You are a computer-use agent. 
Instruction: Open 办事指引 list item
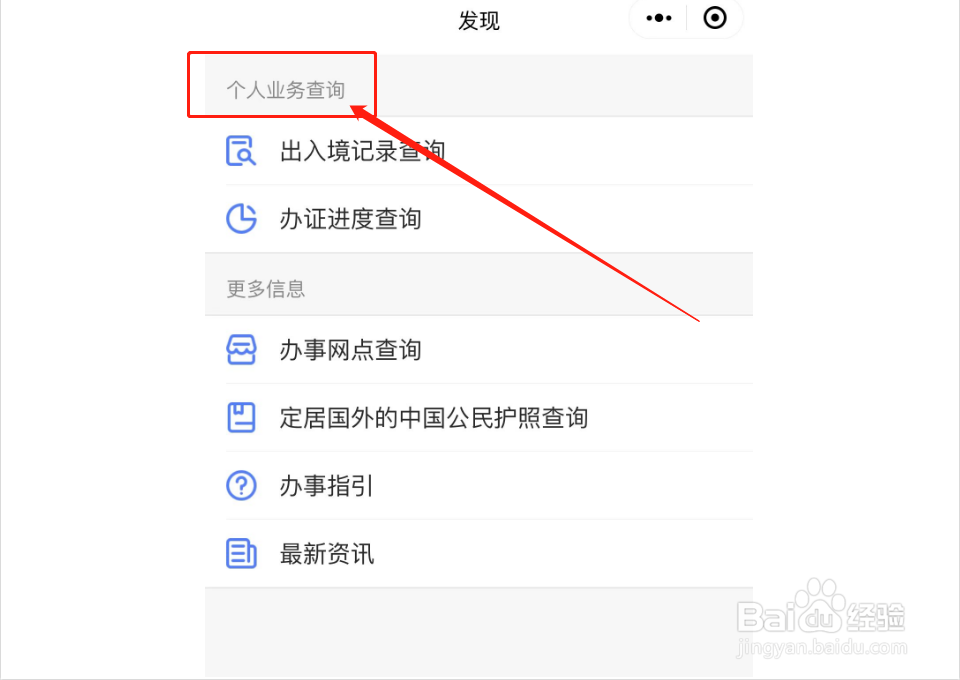click(479, 485)
